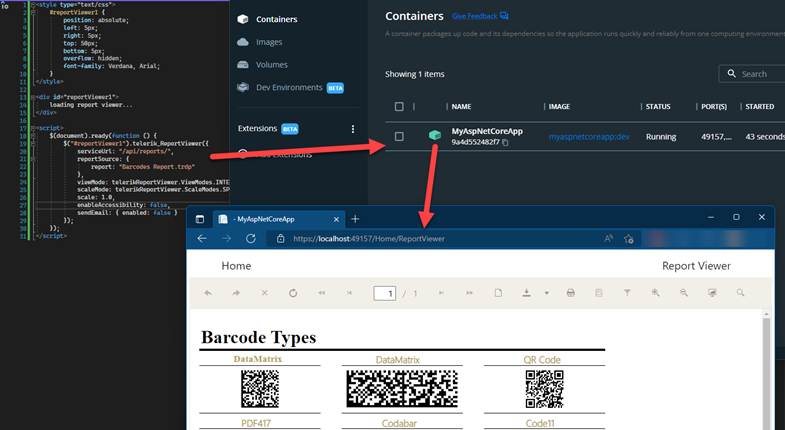Refresh the report in the viewer toolbar
The height and width of the screenshot is (430, 785).
tap(293, 293)
